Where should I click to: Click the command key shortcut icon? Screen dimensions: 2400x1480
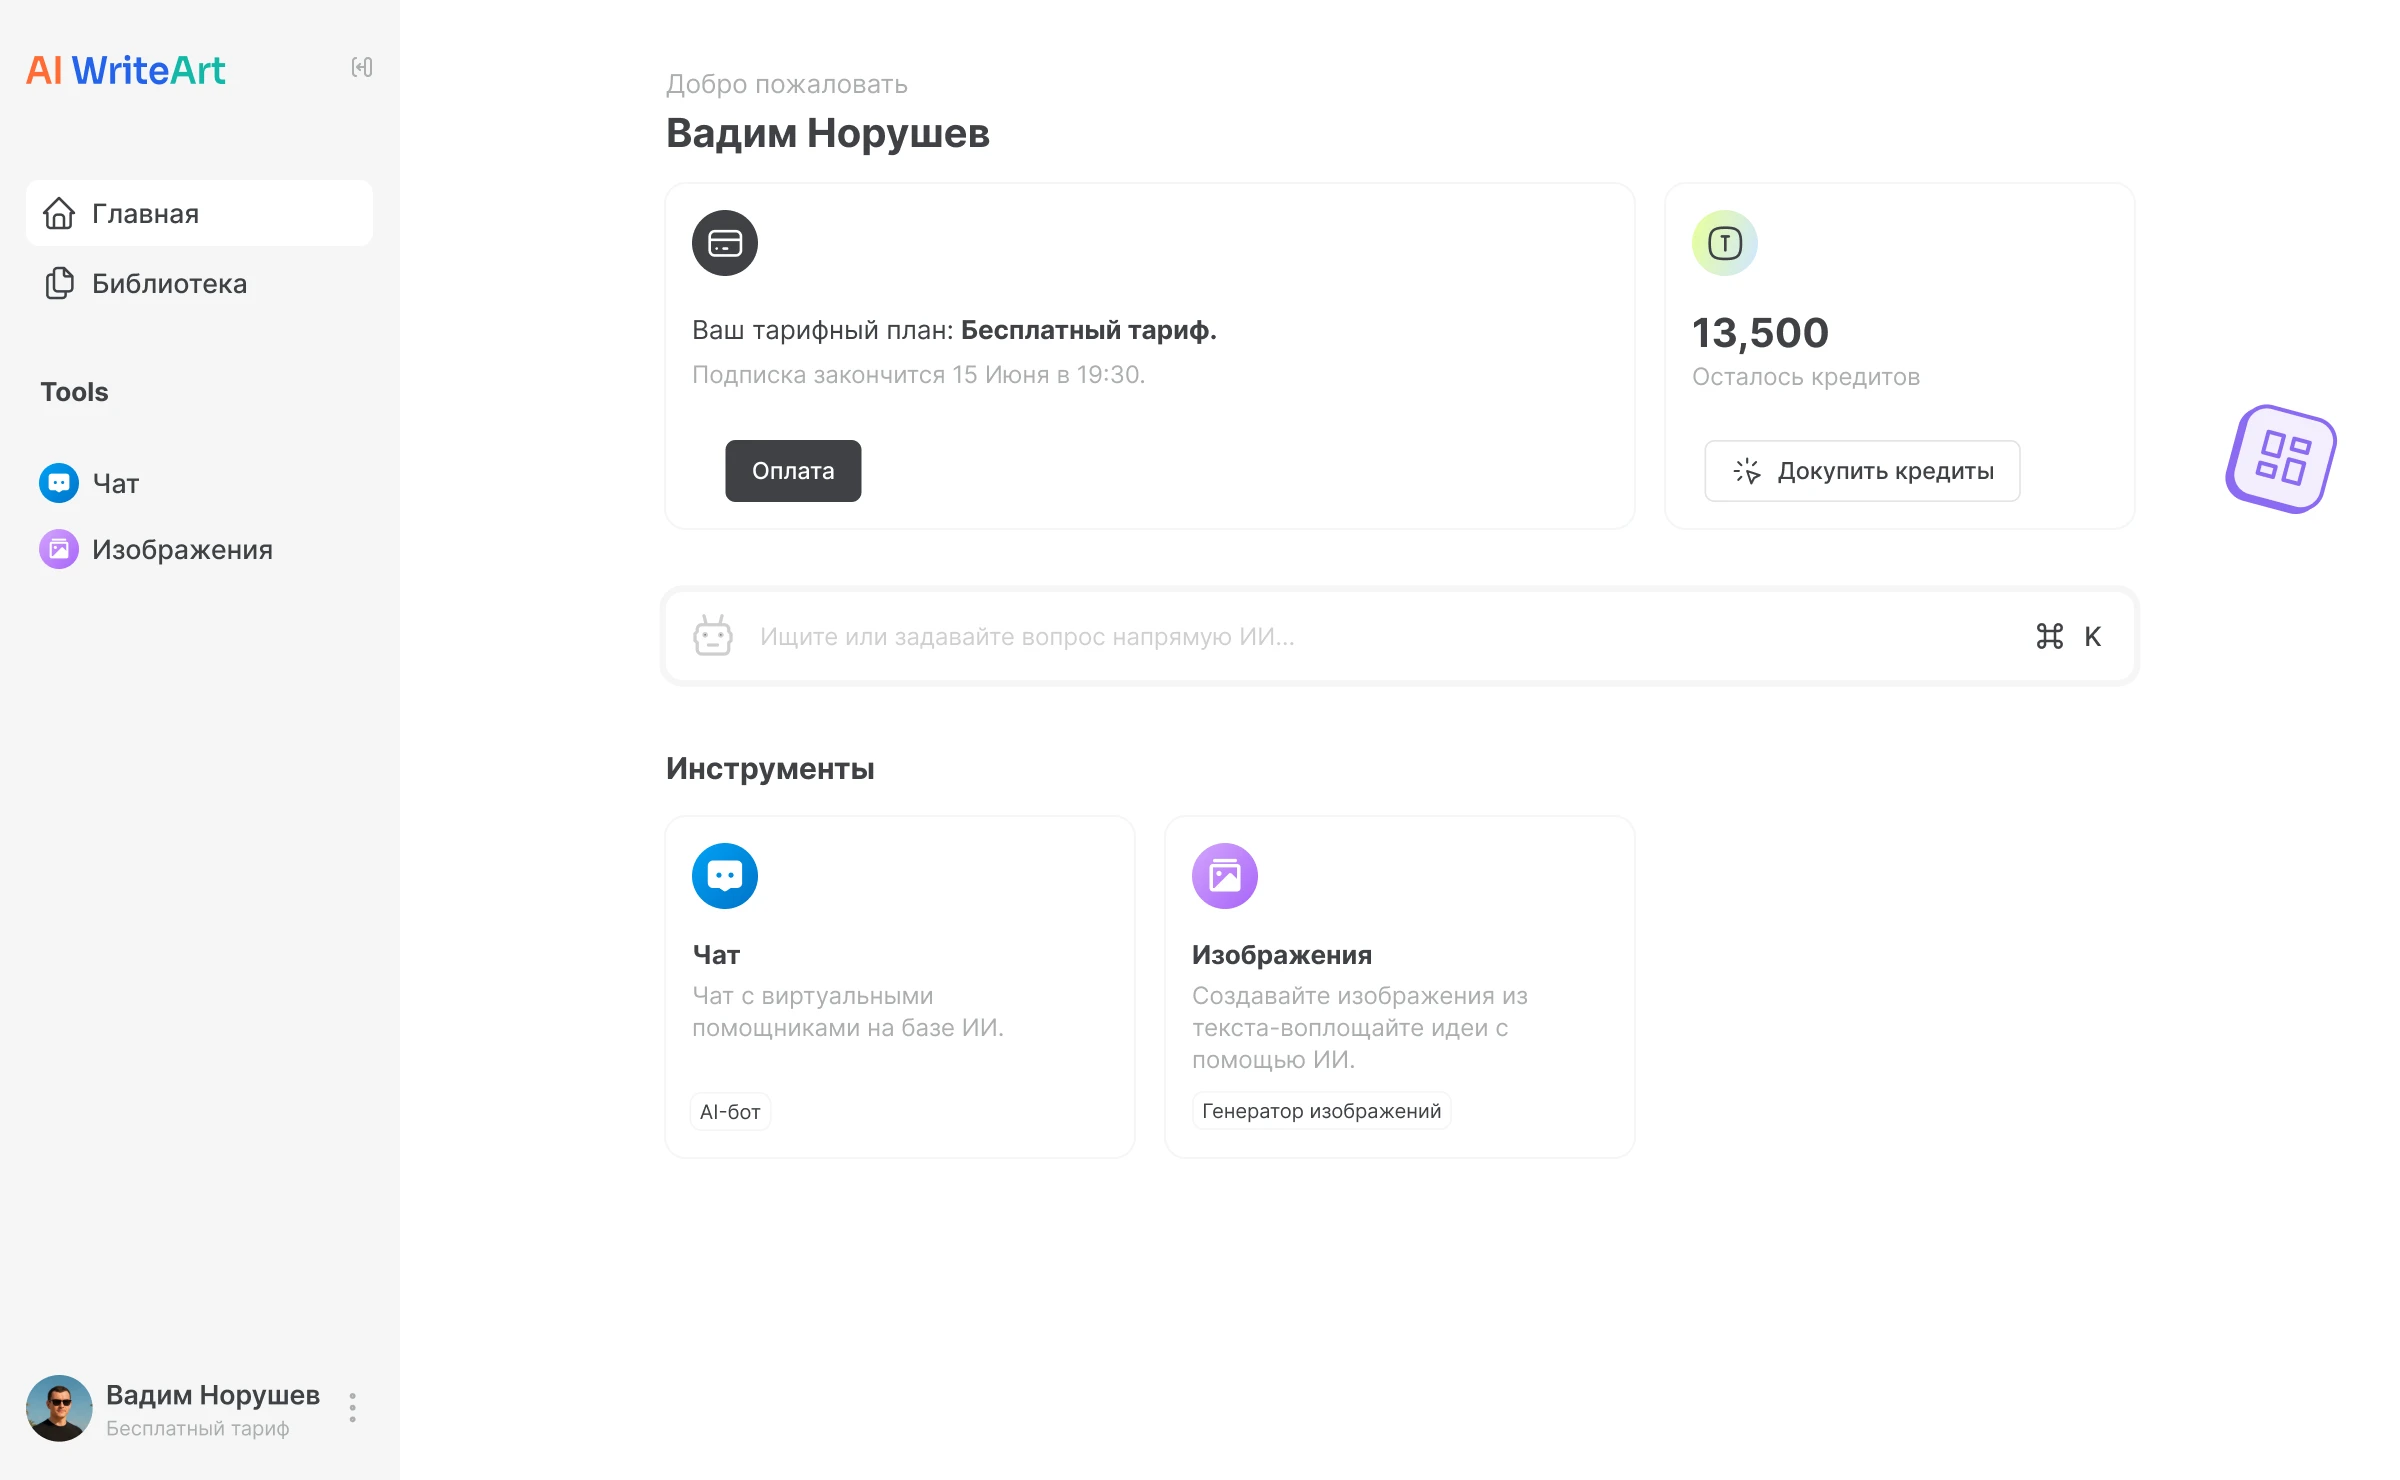click(x=2050, y=636)
